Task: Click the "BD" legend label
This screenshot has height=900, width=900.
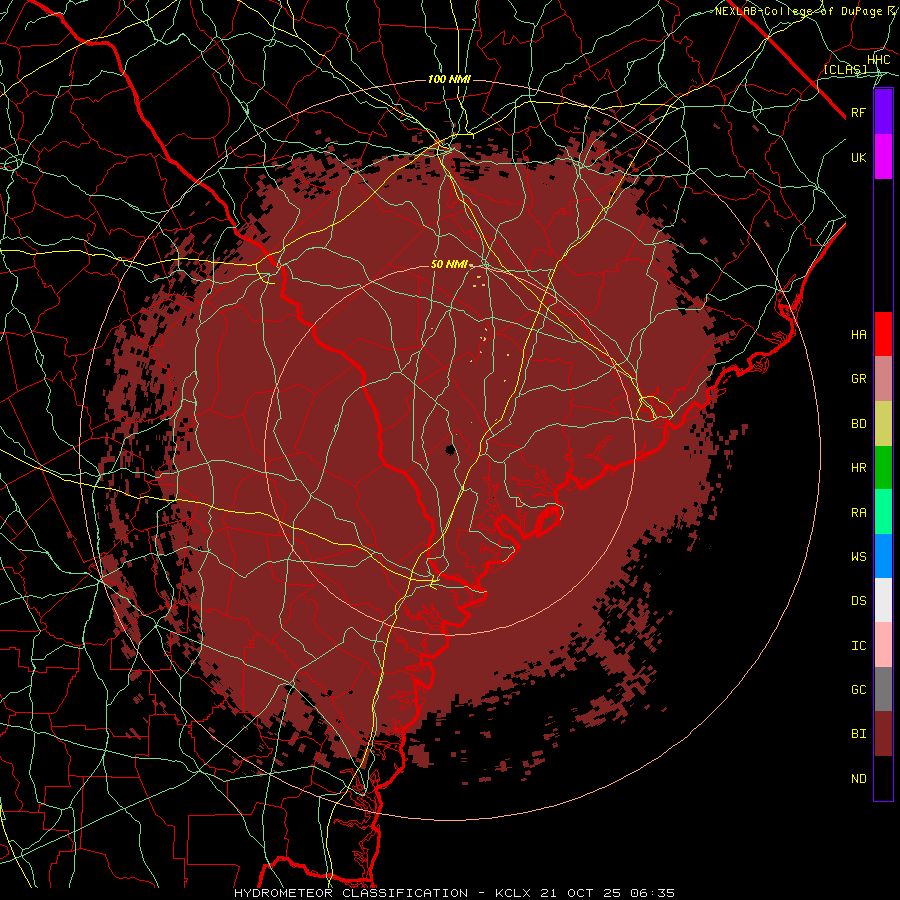Action: coord(859,424)
